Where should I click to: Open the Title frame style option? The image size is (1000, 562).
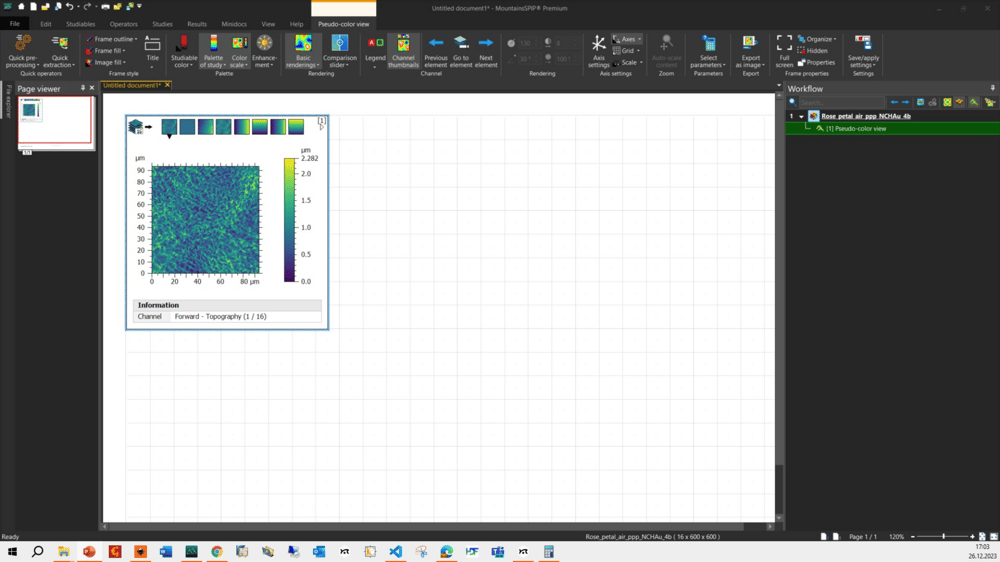pos(152,51)
